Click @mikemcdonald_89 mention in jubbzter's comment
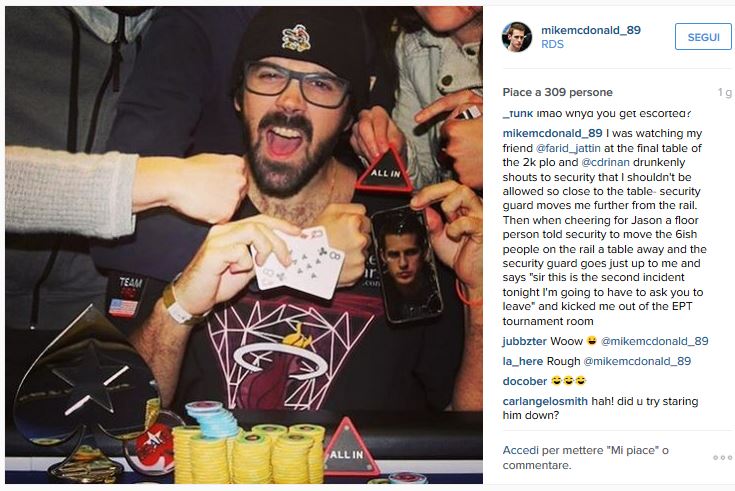735x491 pixels. [x=654, y=341]
